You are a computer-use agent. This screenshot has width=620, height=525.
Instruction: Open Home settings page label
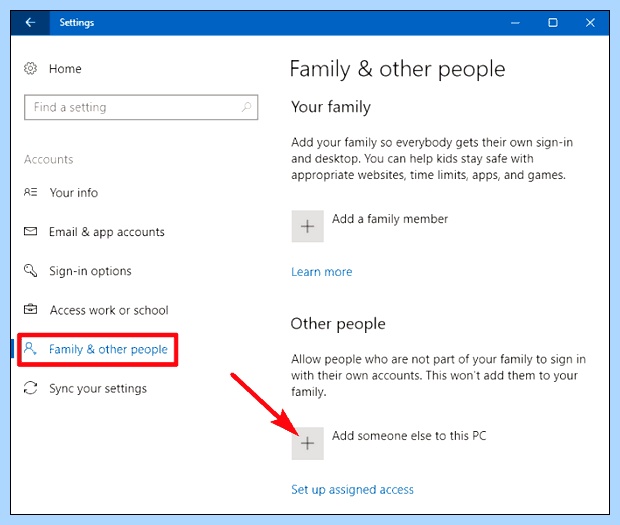65,69
